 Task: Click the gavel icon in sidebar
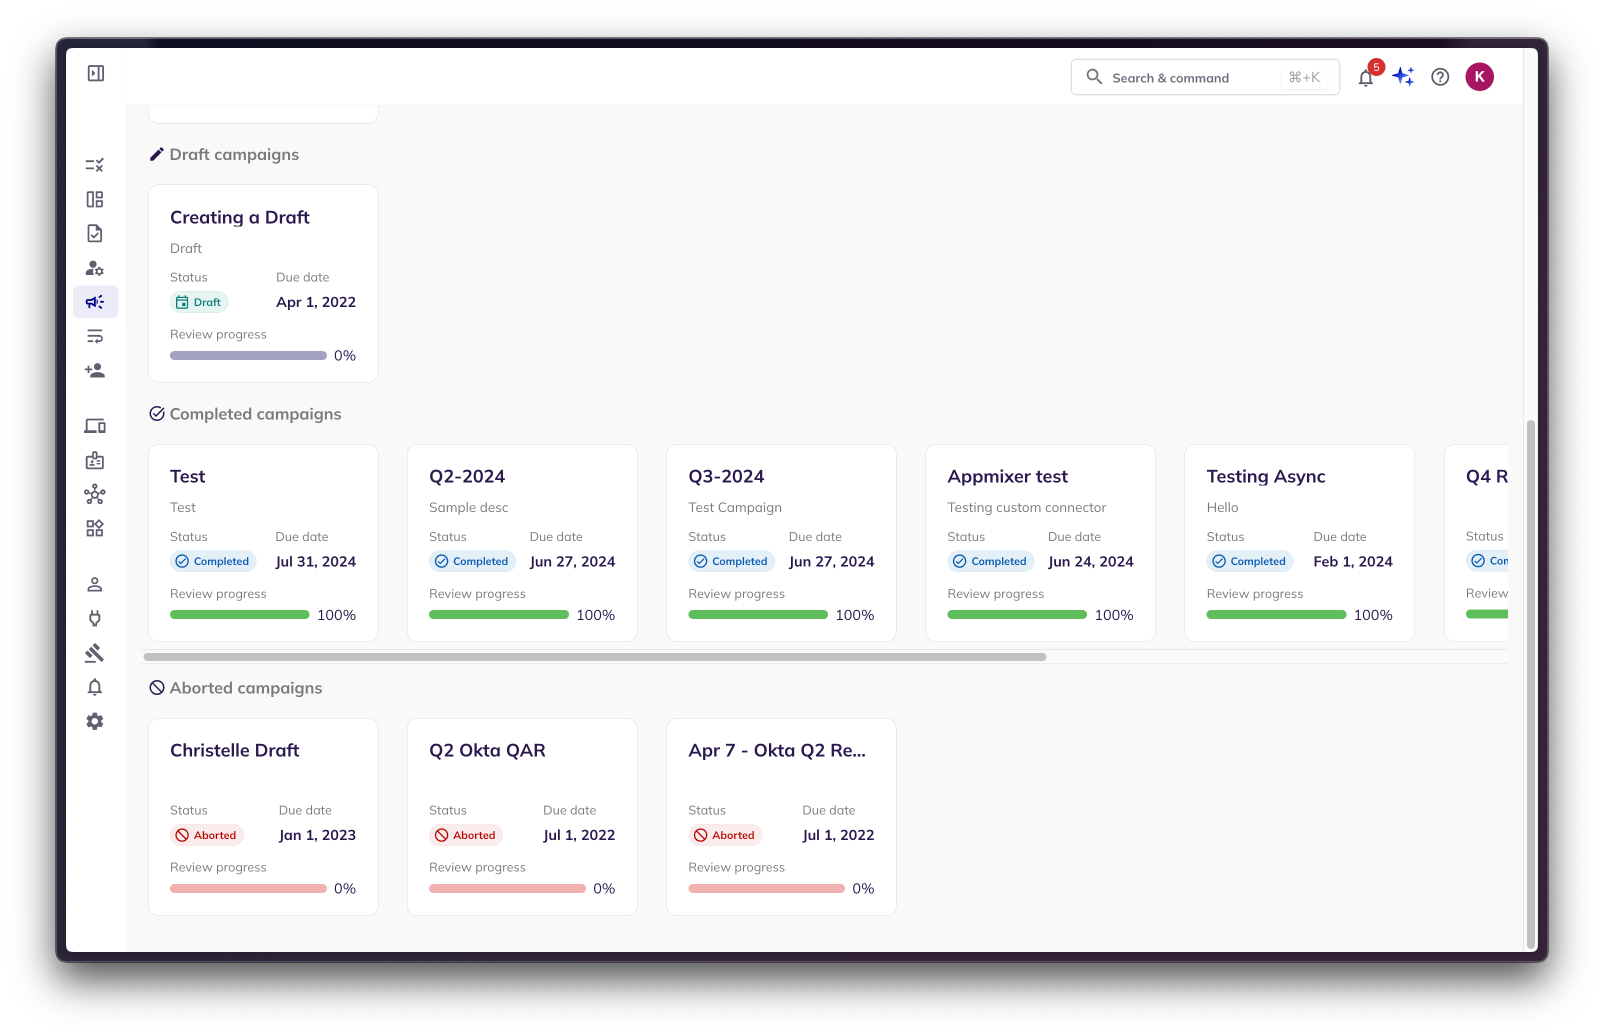[95, 653]
